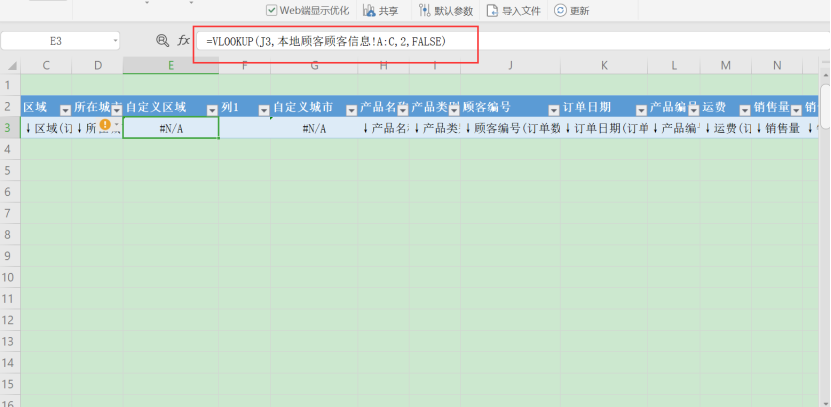
Task: Open the Name Box dropdown arrow
Action: click(115, 41)
